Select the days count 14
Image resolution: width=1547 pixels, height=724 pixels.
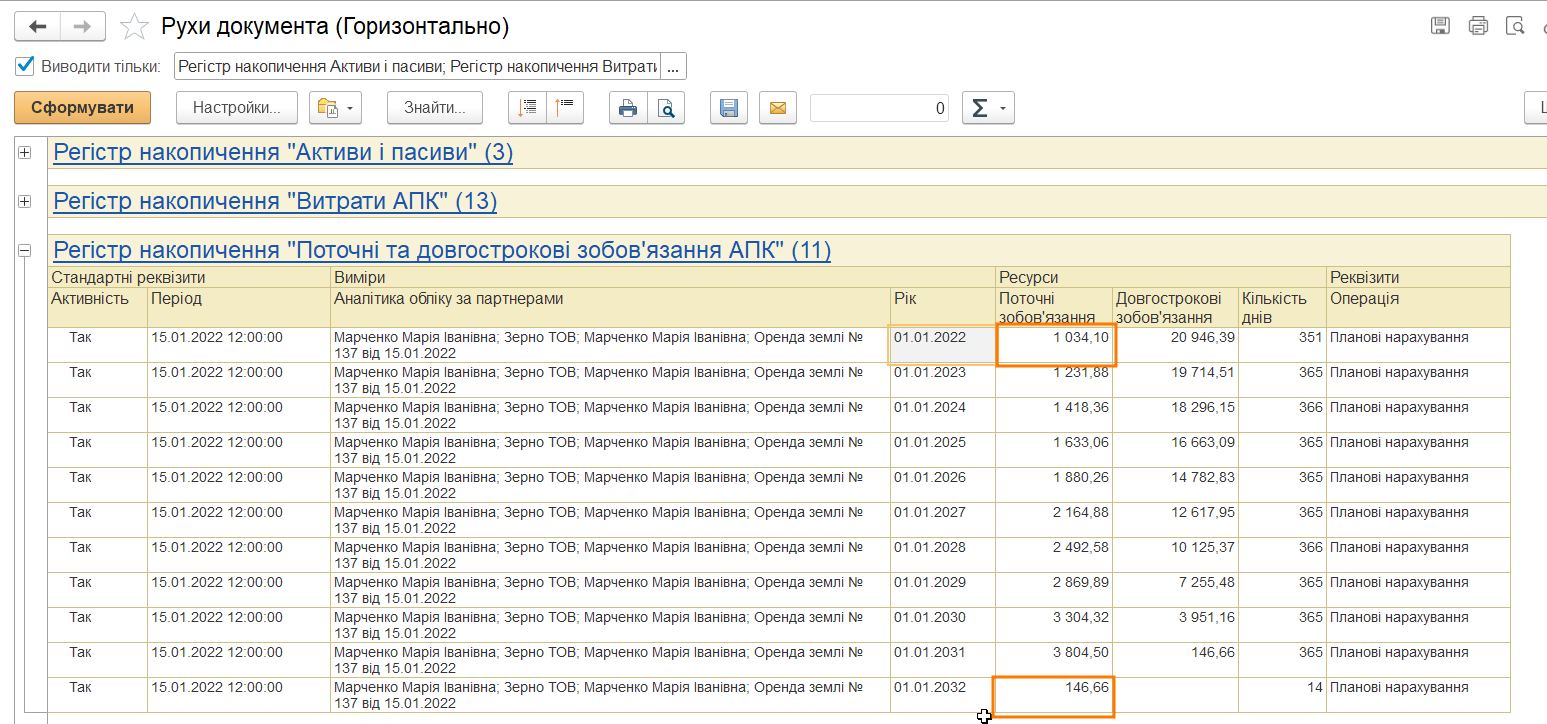[x=1283, y=695]
